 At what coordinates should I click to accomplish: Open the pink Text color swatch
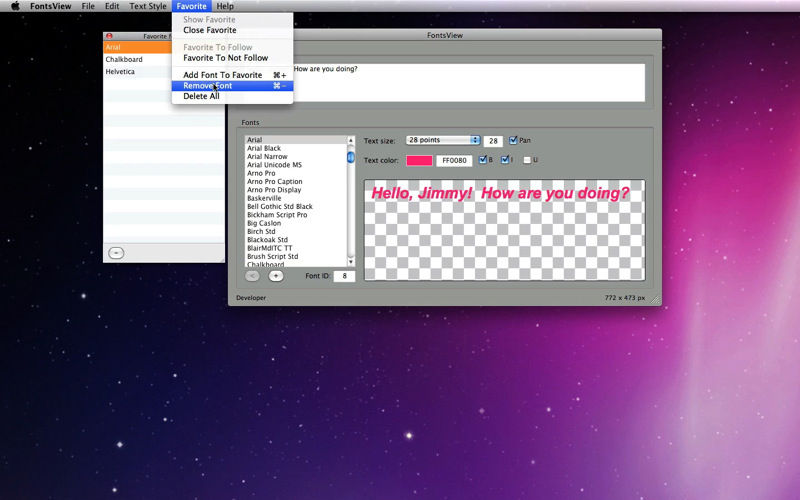(x=419, y=160)
